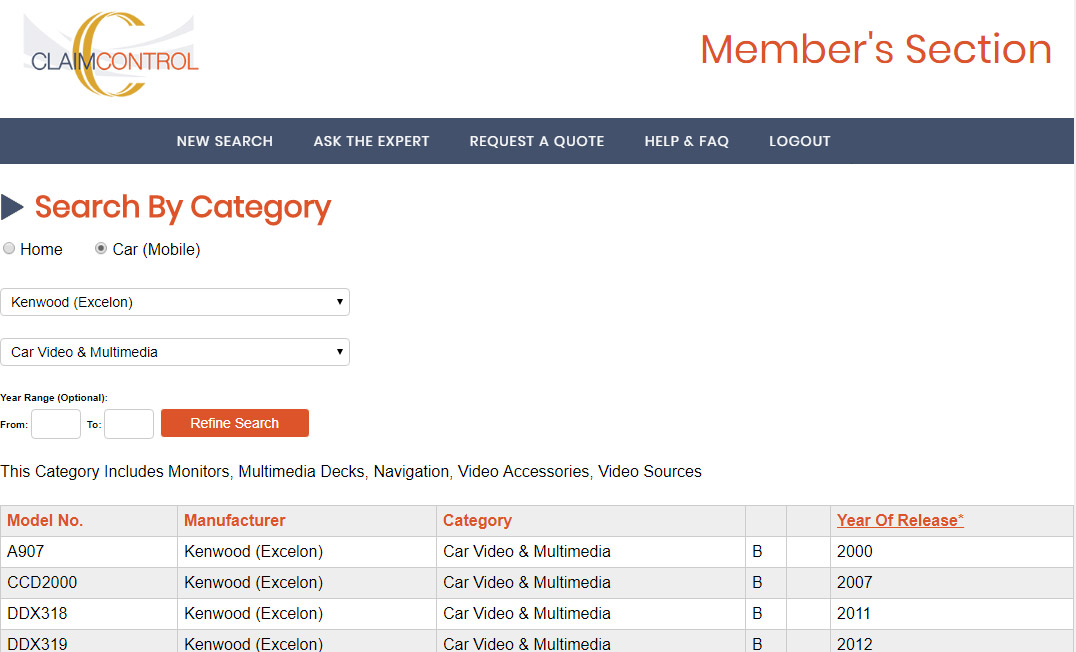This screenshot has height=652, width=1076.
Task: Click year 2011 in DDX318 row
Action: coord(854,613)
